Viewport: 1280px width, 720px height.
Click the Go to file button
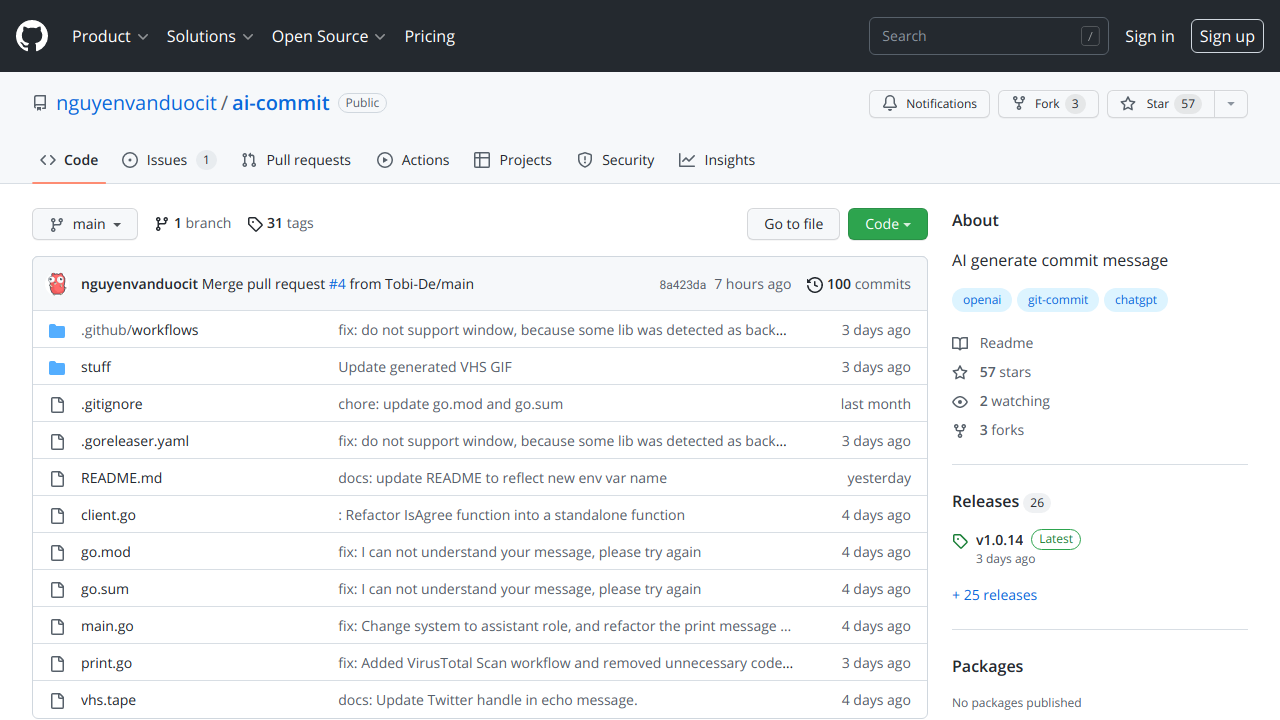794,224
